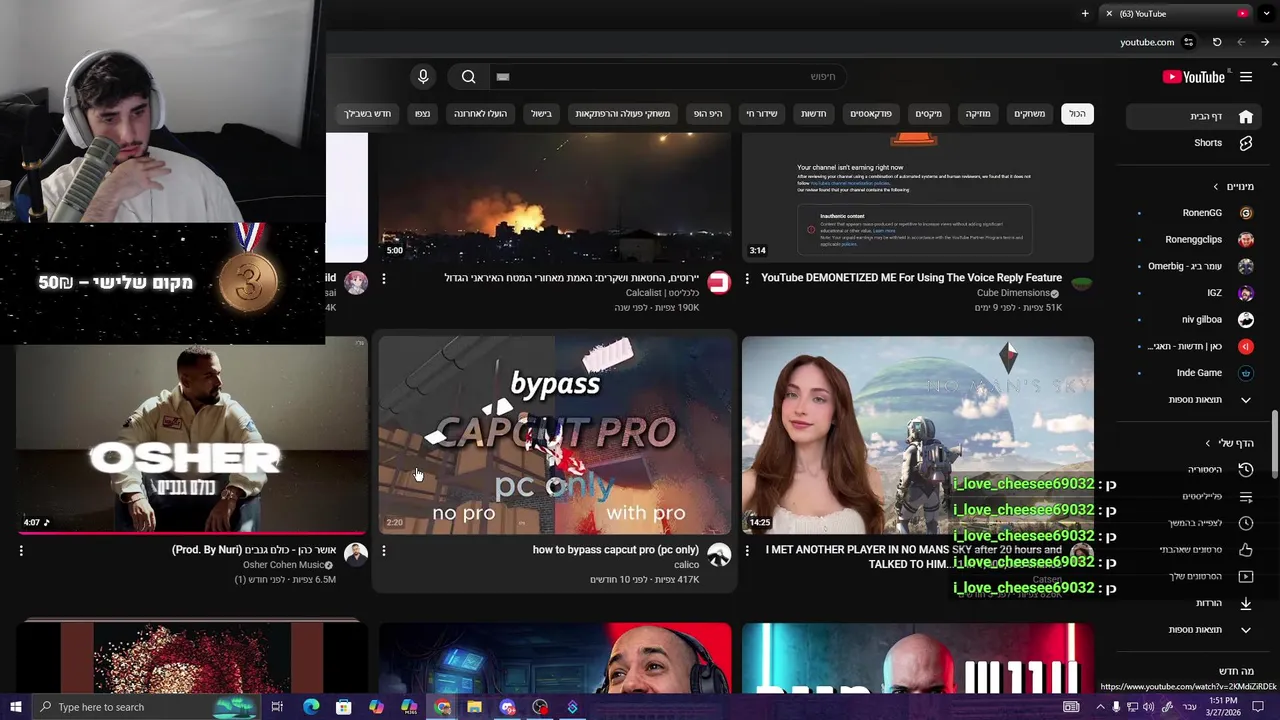Open the OSHER music video thumbnail
1280x720 pixels.
click(x=191, y=435)
